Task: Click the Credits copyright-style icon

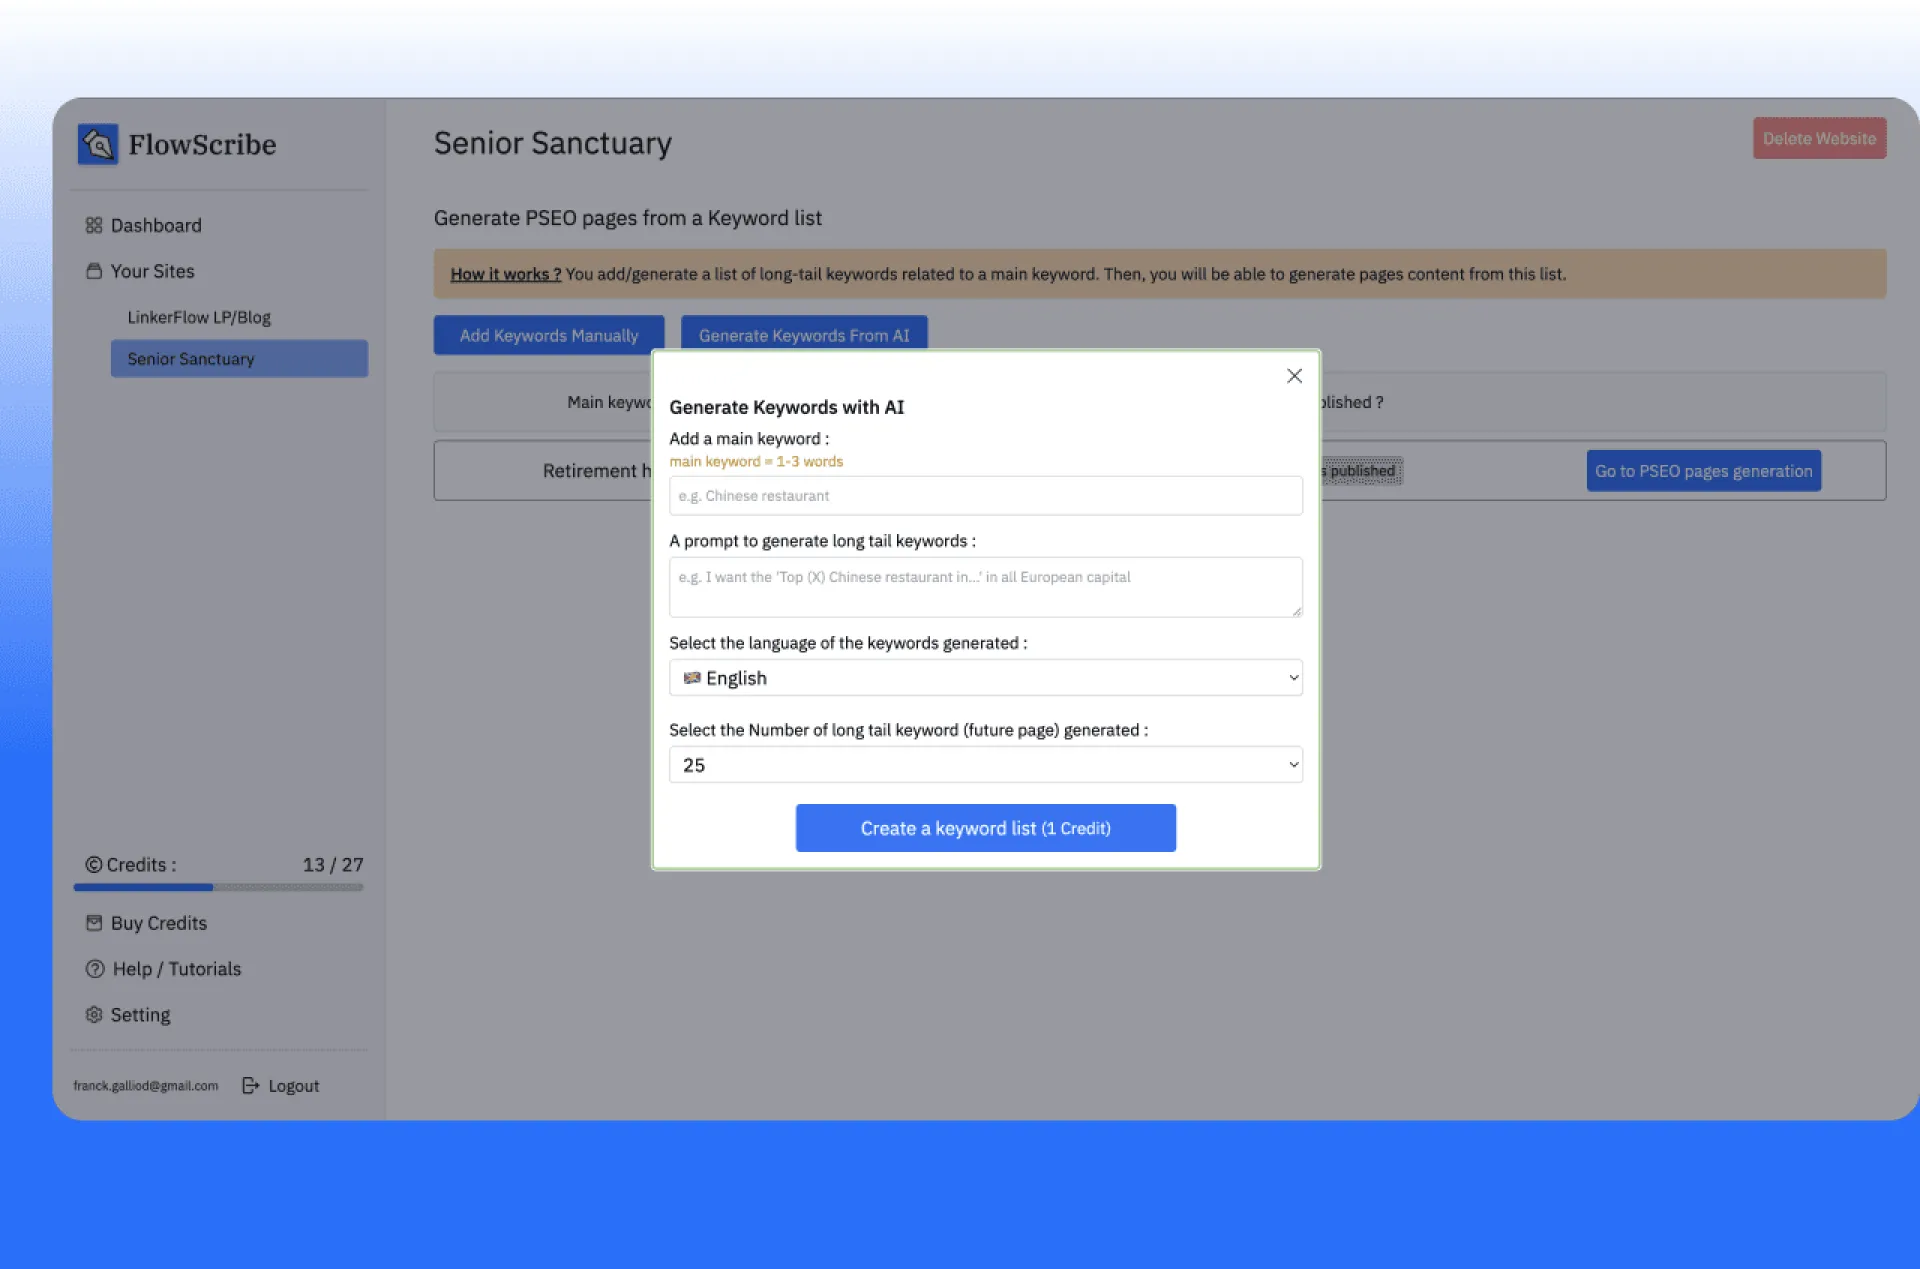Action: point(94,865)
